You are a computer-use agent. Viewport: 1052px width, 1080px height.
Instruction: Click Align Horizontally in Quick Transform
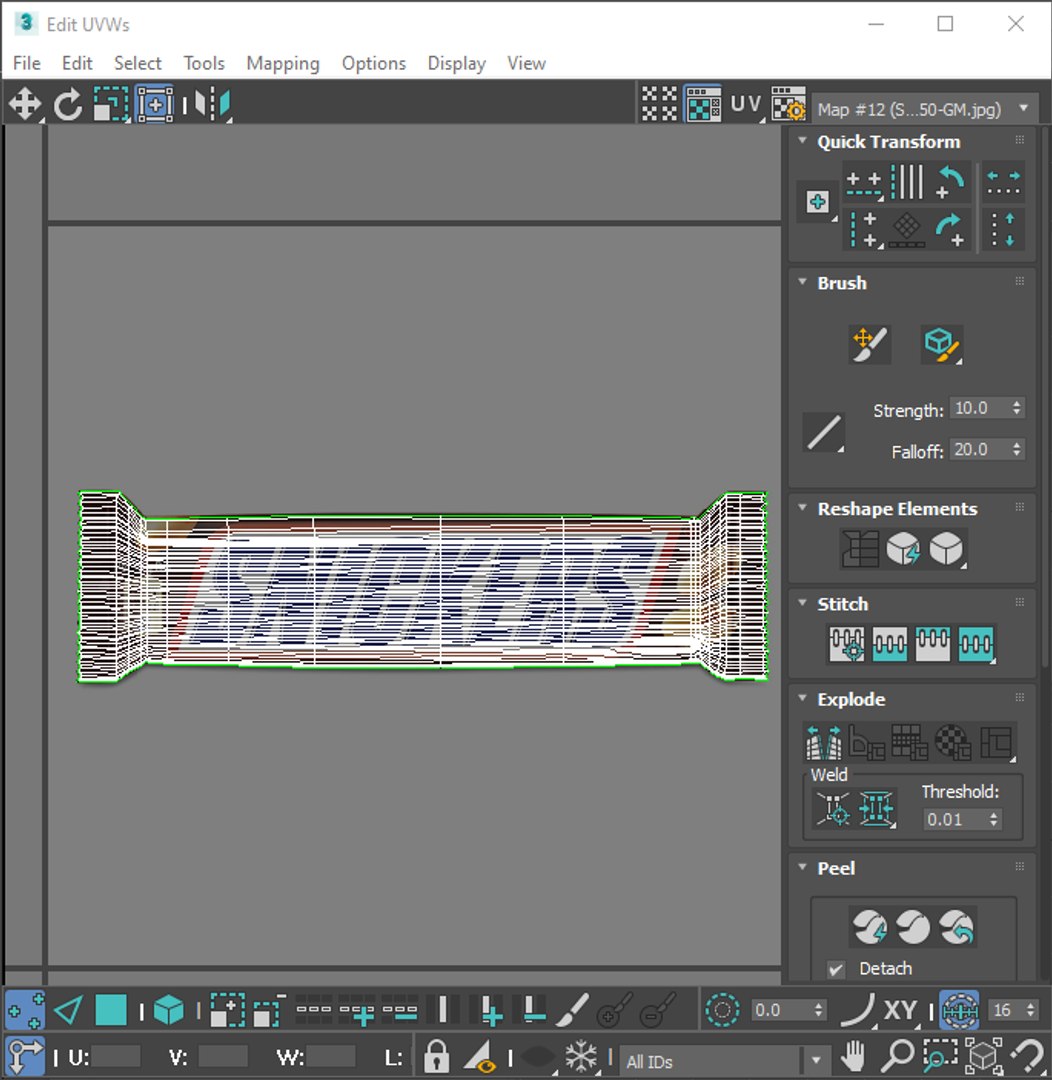[864, 183]
